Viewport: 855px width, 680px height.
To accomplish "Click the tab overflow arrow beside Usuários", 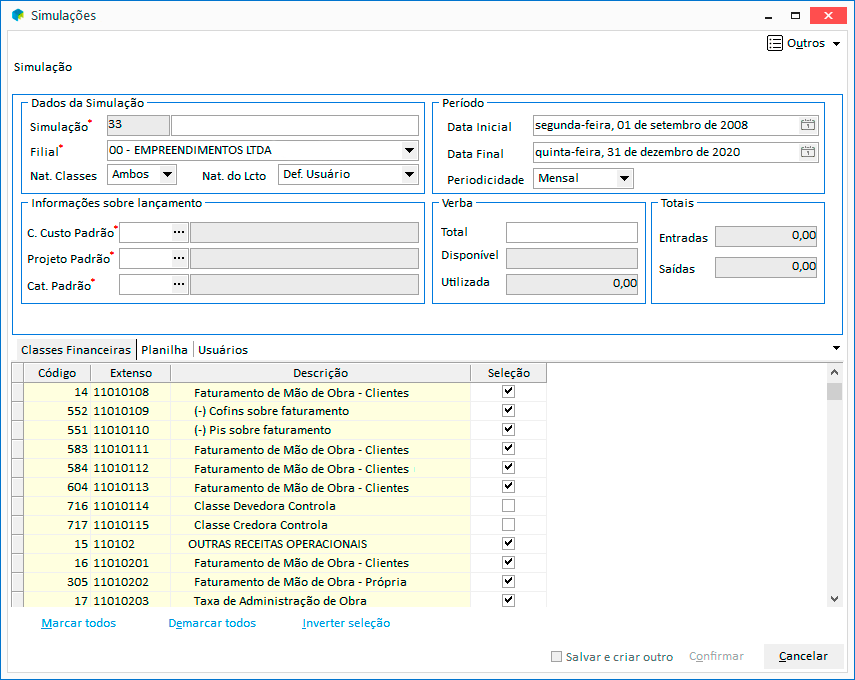I will tap(836, 348).
